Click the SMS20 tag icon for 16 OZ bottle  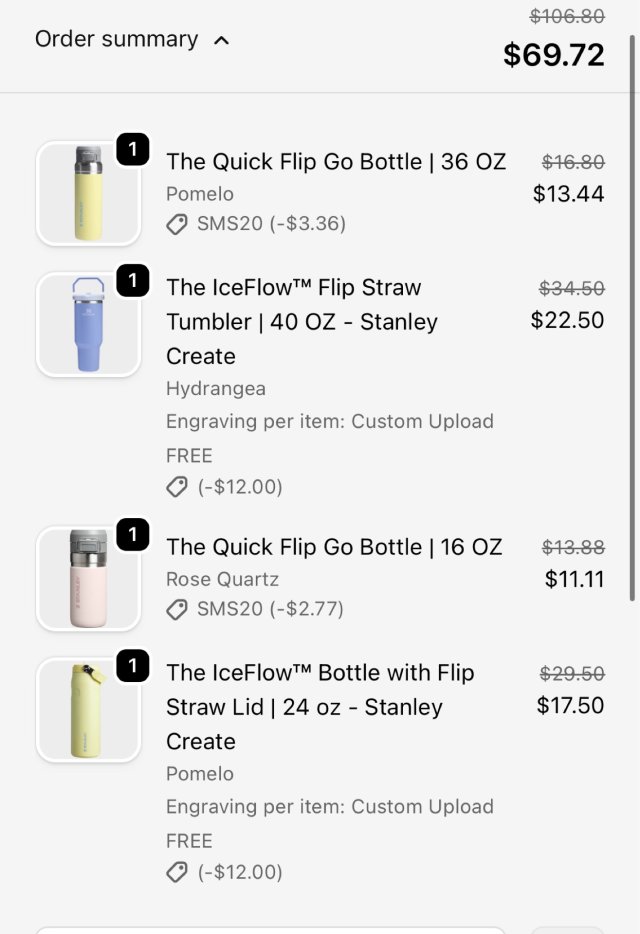click(x=177, y=609)
